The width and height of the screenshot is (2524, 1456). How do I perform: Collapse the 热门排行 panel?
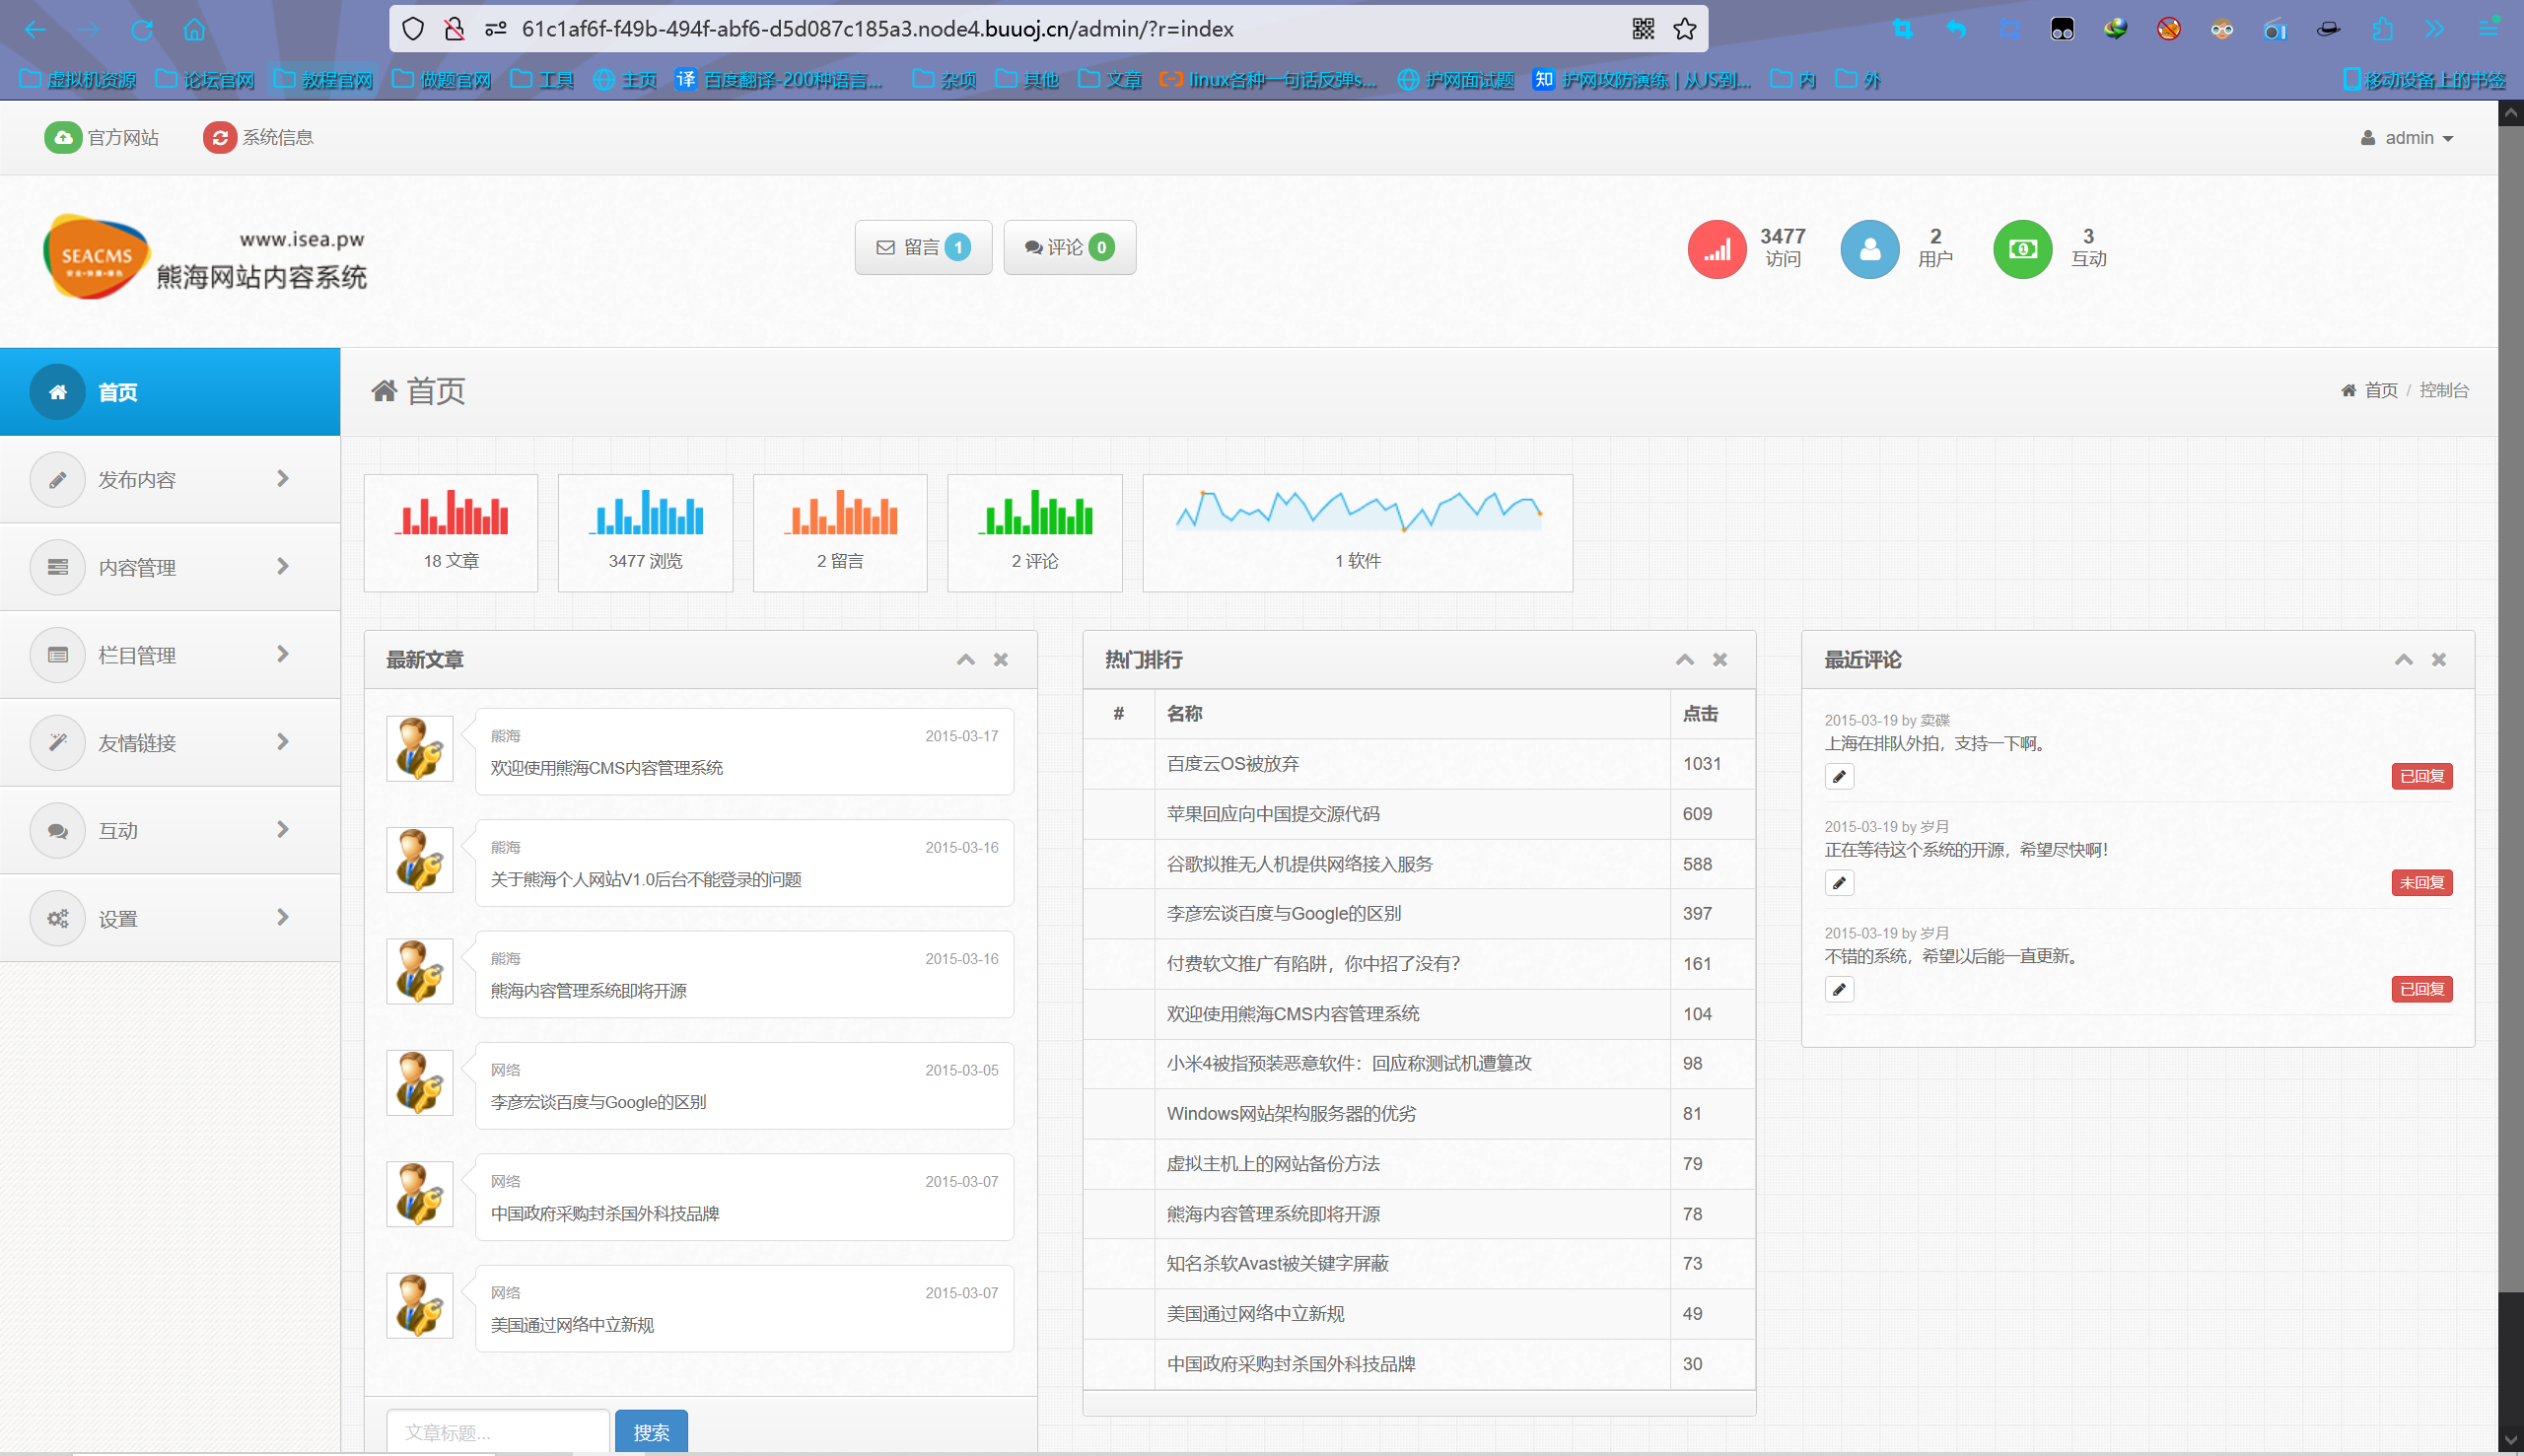click(1684, 660)
